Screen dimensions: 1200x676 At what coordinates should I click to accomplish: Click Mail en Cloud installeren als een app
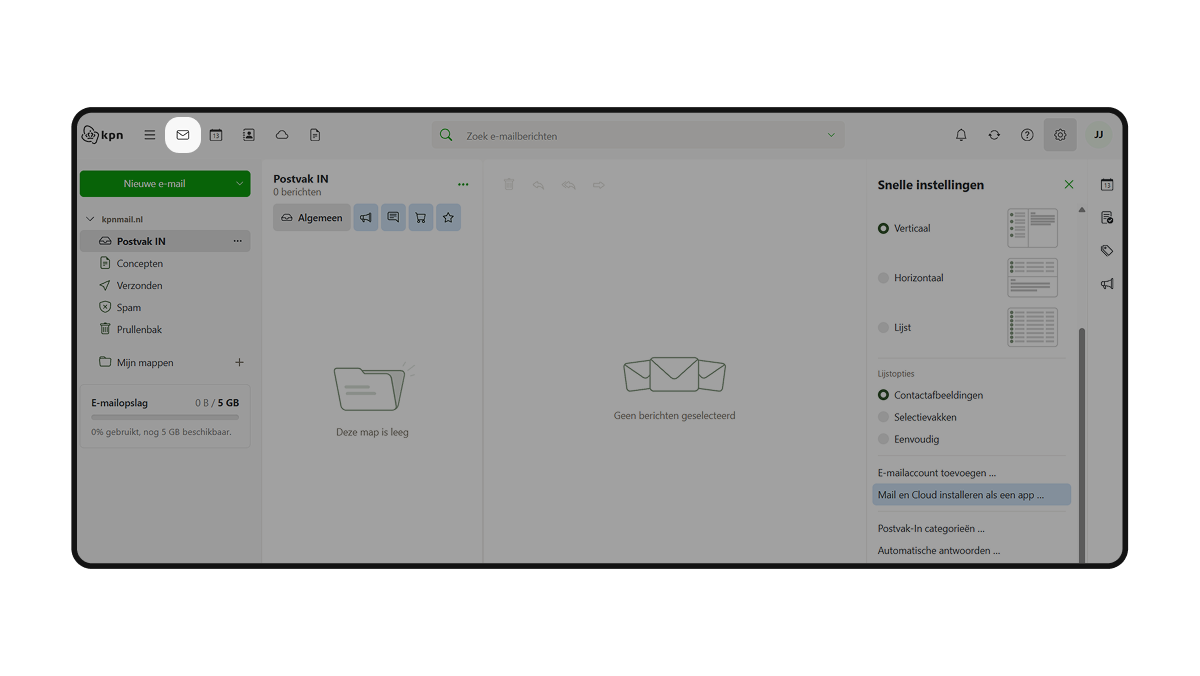(971, 495)
